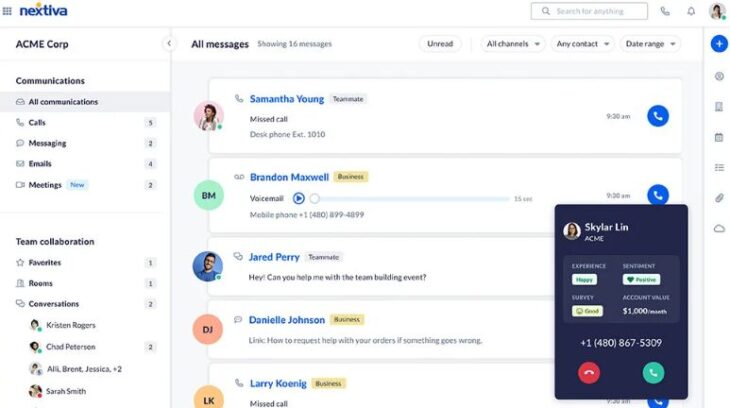Click the New badge next to Meetings
The image size is (730, 408).
(77, 185)
